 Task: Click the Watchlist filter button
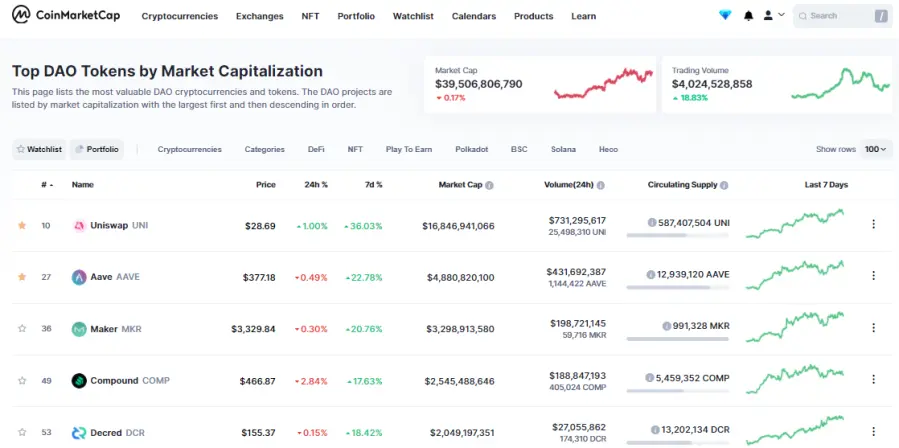39,149
